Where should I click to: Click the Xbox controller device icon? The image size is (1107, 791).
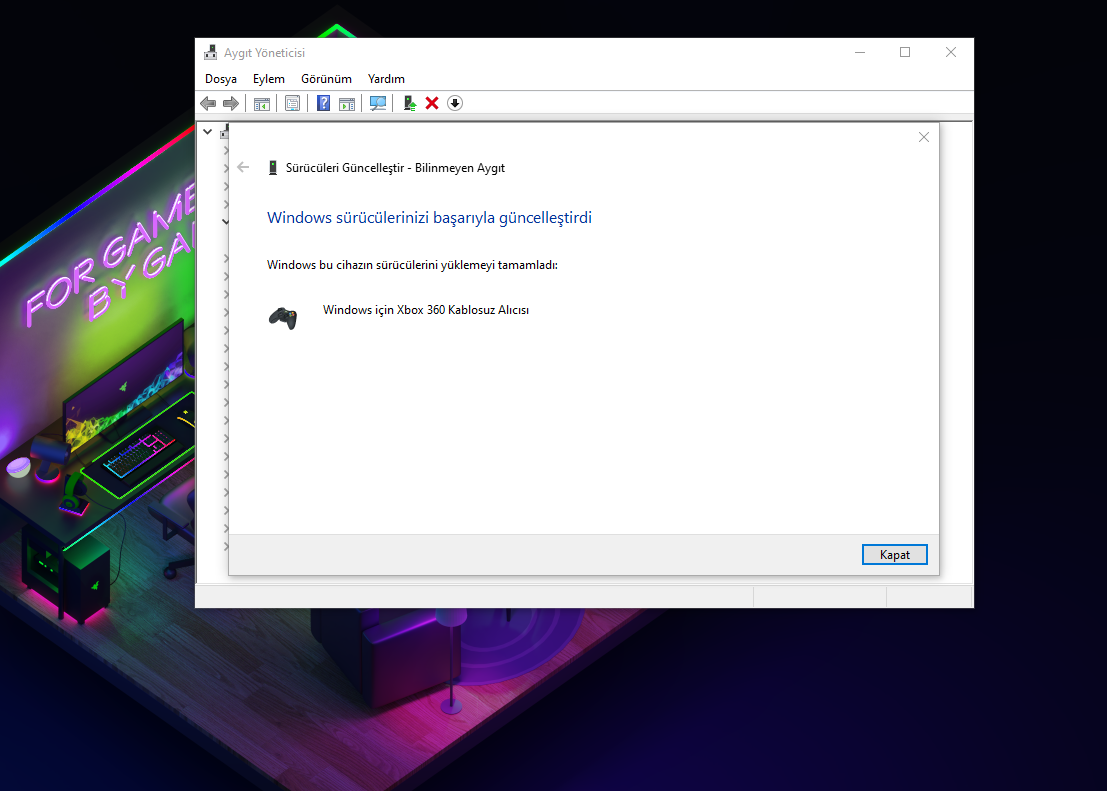282,318
